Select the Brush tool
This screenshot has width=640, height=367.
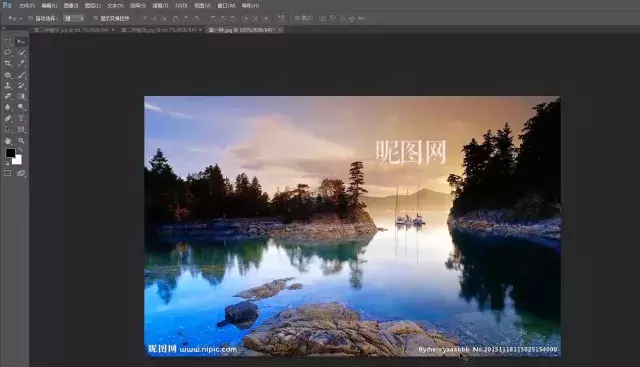coord(21,75)
